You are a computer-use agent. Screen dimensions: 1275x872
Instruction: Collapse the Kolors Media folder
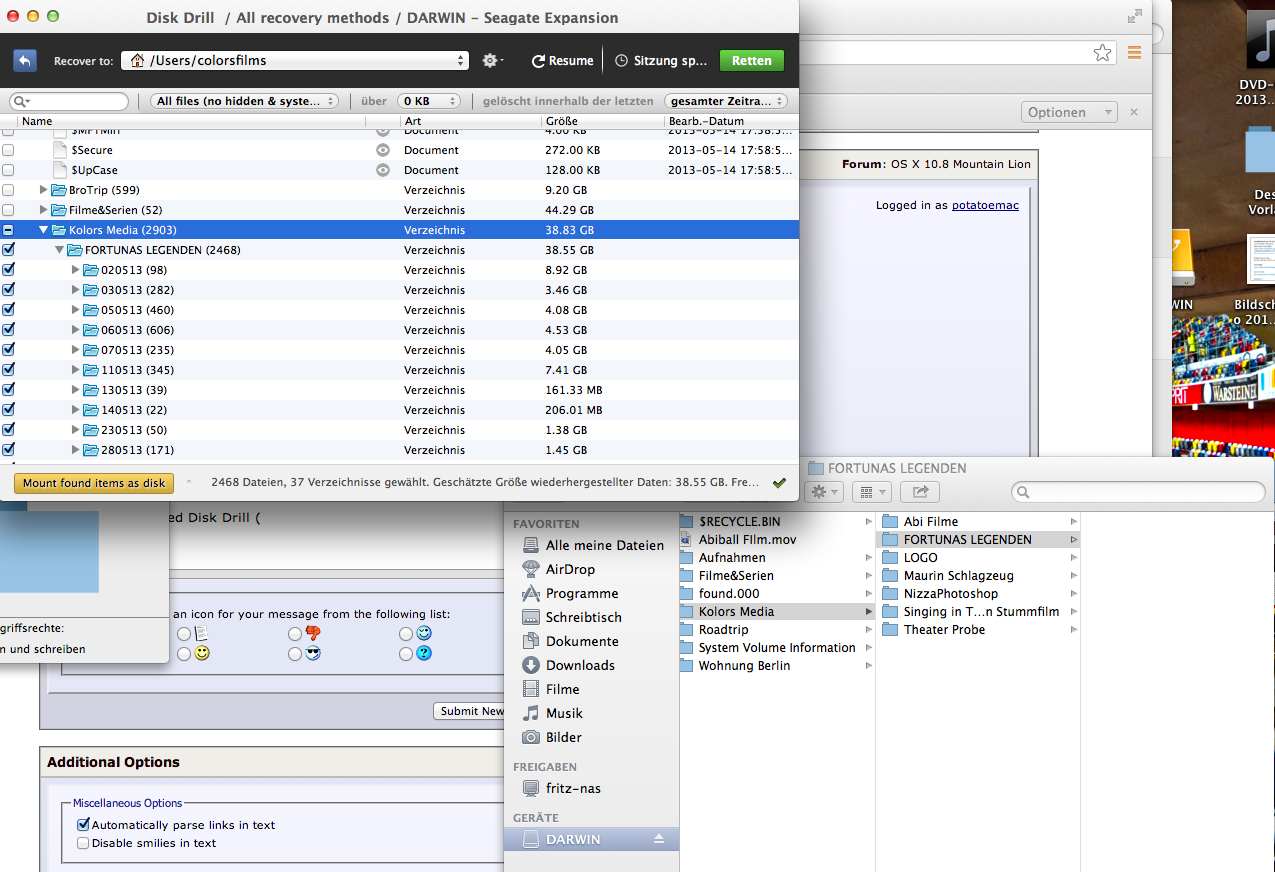point(43,230)
